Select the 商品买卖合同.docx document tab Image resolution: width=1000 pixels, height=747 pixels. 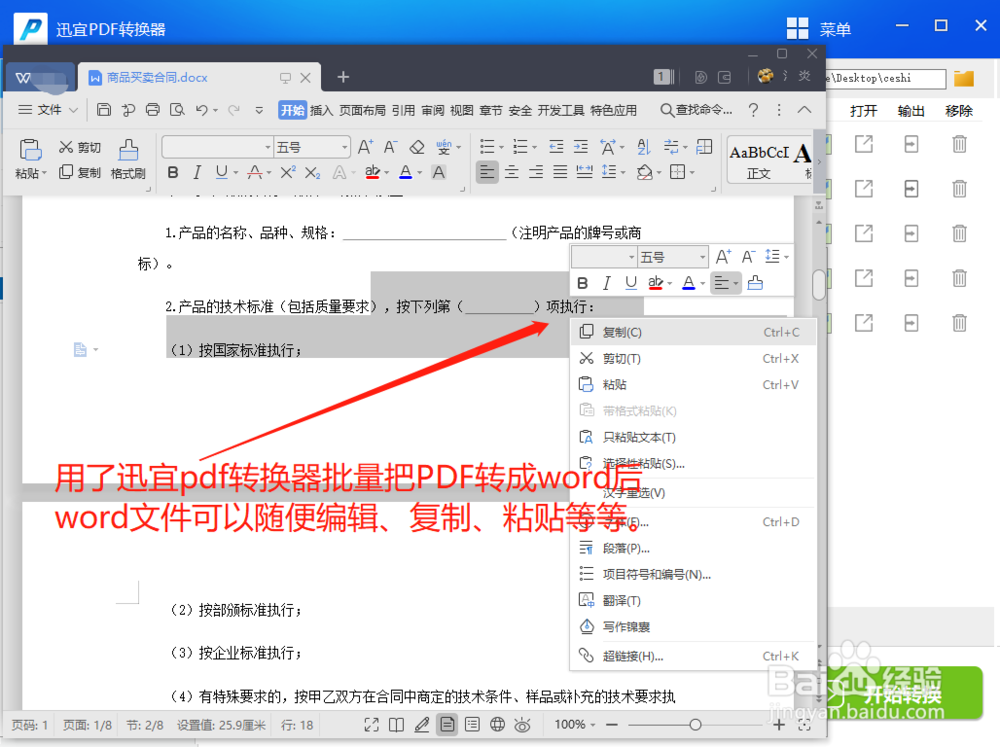[199, 78]
